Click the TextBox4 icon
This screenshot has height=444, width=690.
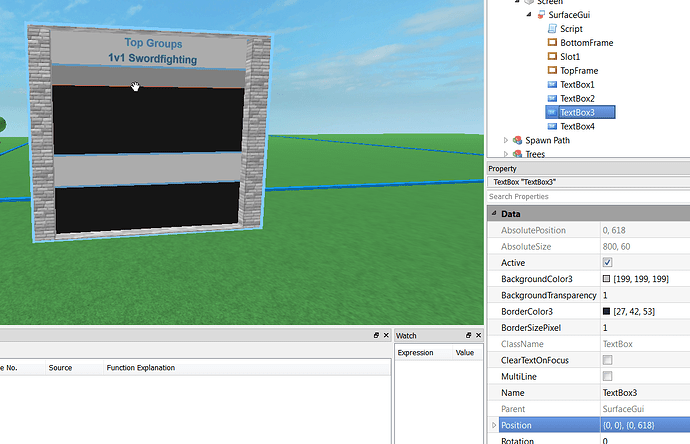[x=552, y=127]
